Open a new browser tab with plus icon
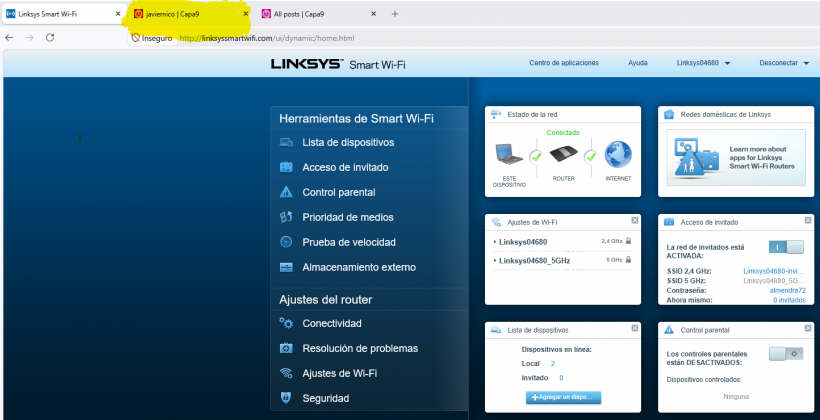 pos(395,14)
